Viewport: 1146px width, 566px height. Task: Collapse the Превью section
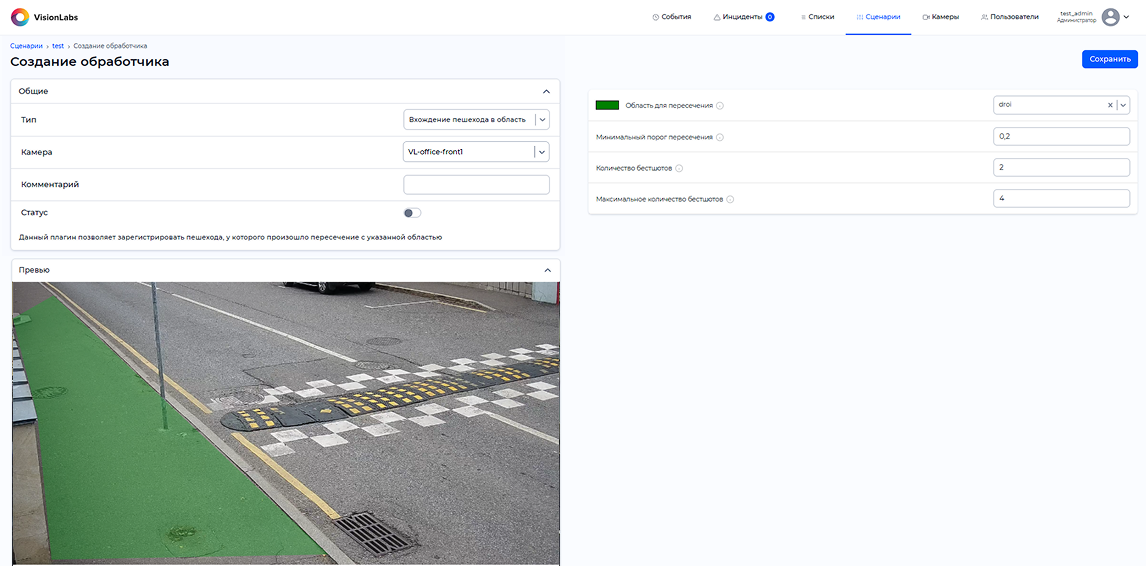(547, 270)
